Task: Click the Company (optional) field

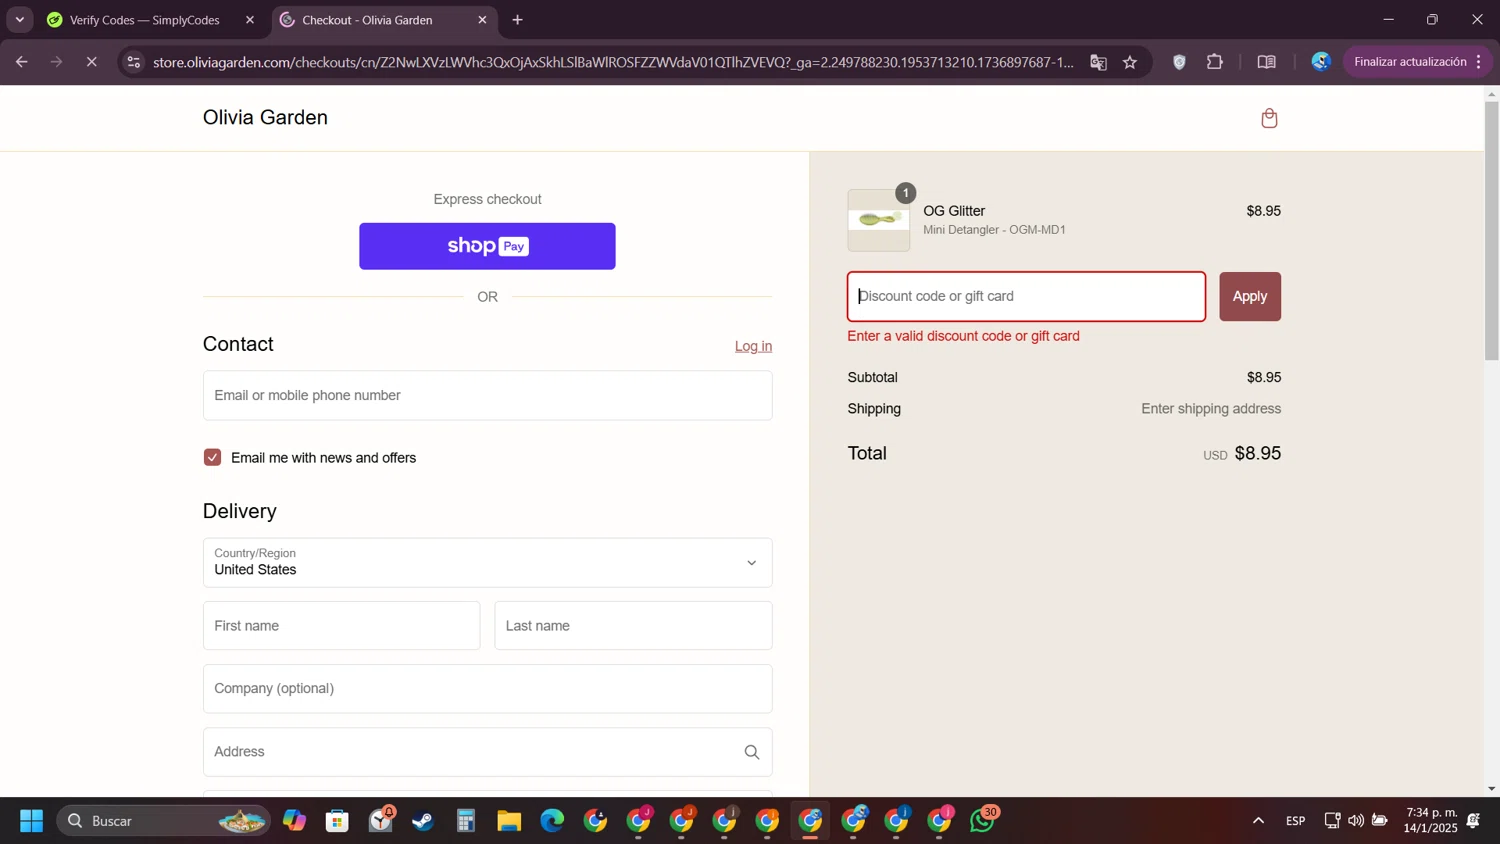Action: (487, 689)
